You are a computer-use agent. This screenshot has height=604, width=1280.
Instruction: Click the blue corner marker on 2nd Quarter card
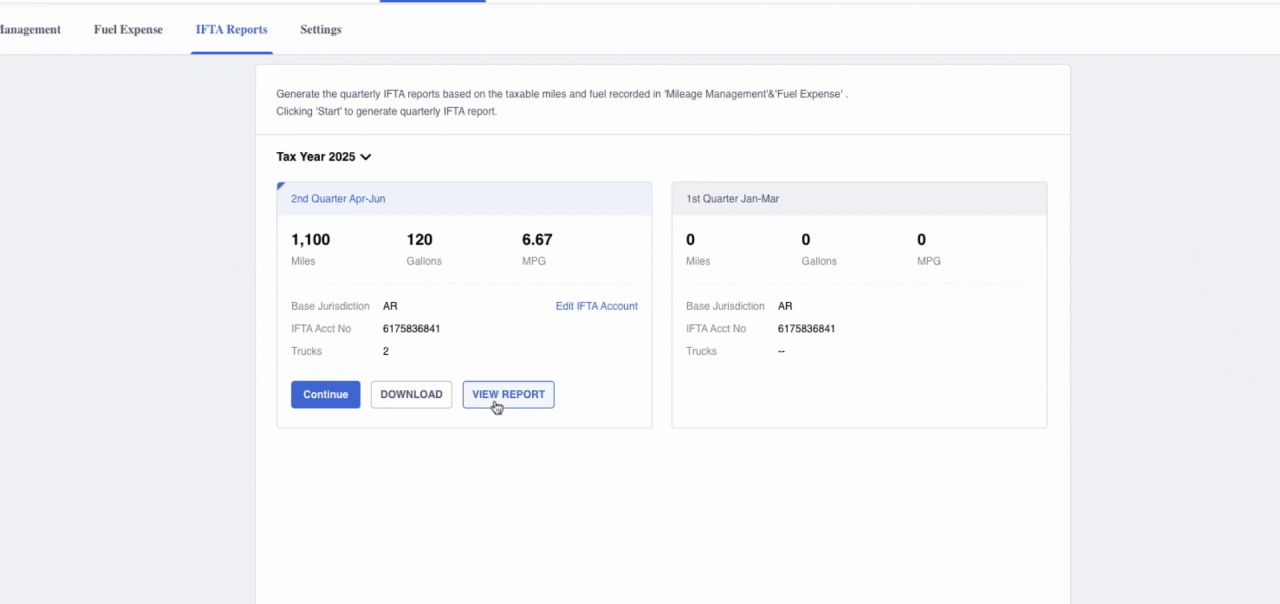click(281, 186)
